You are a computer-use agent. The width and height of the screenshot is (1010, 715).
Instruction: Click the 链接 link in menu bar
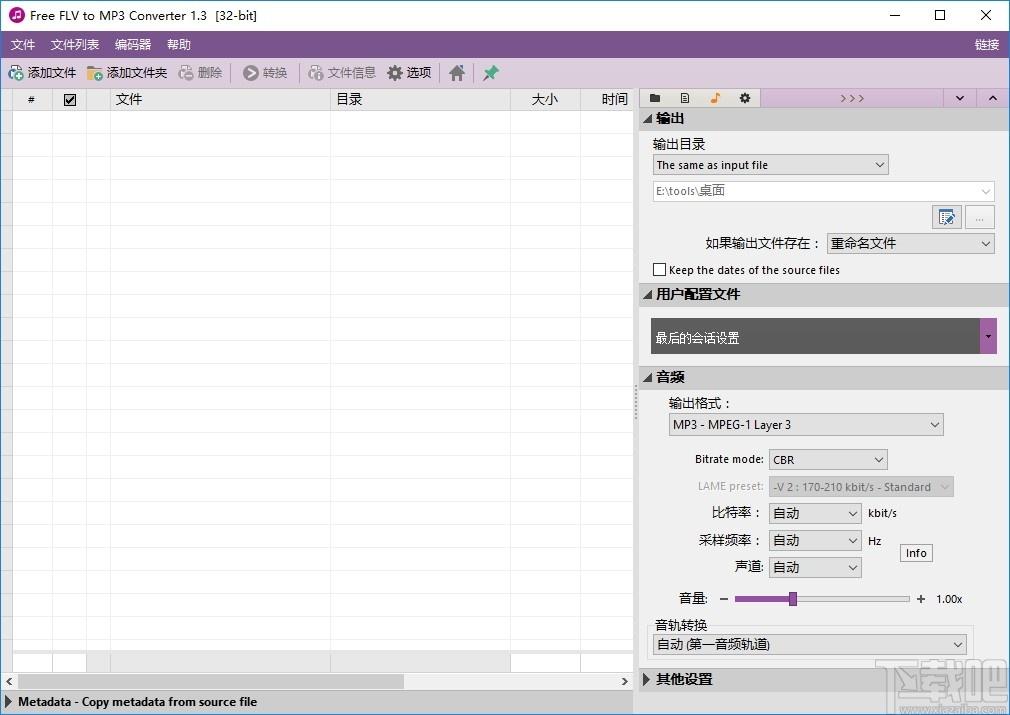986,45
